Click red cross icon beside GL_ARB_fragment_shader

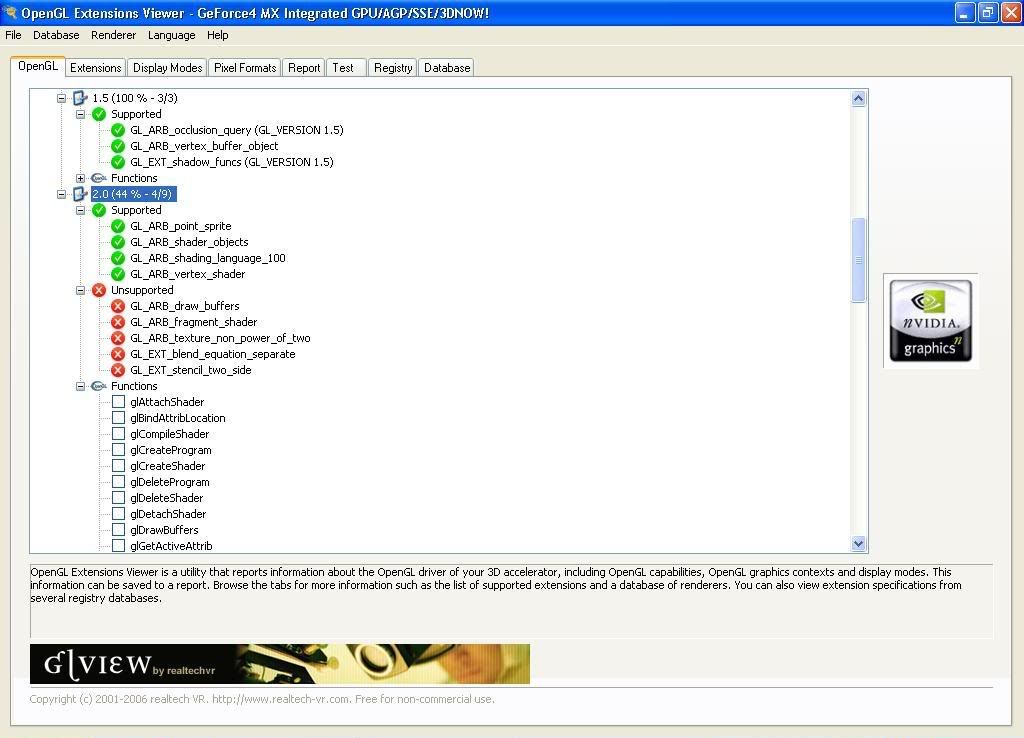pos(118,322)
